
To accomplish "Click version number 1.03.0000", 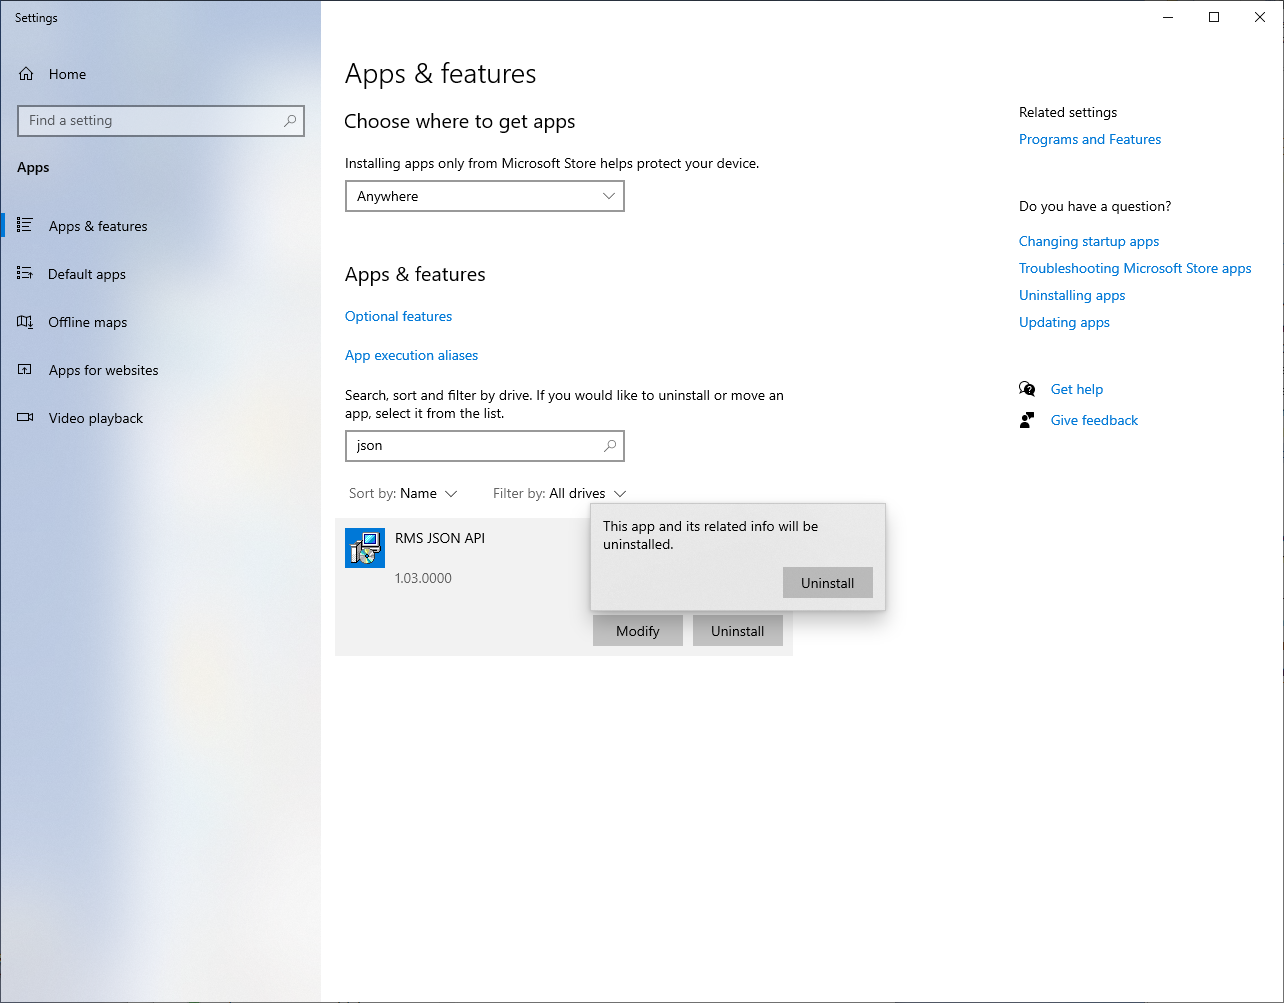I will (423, 578).
